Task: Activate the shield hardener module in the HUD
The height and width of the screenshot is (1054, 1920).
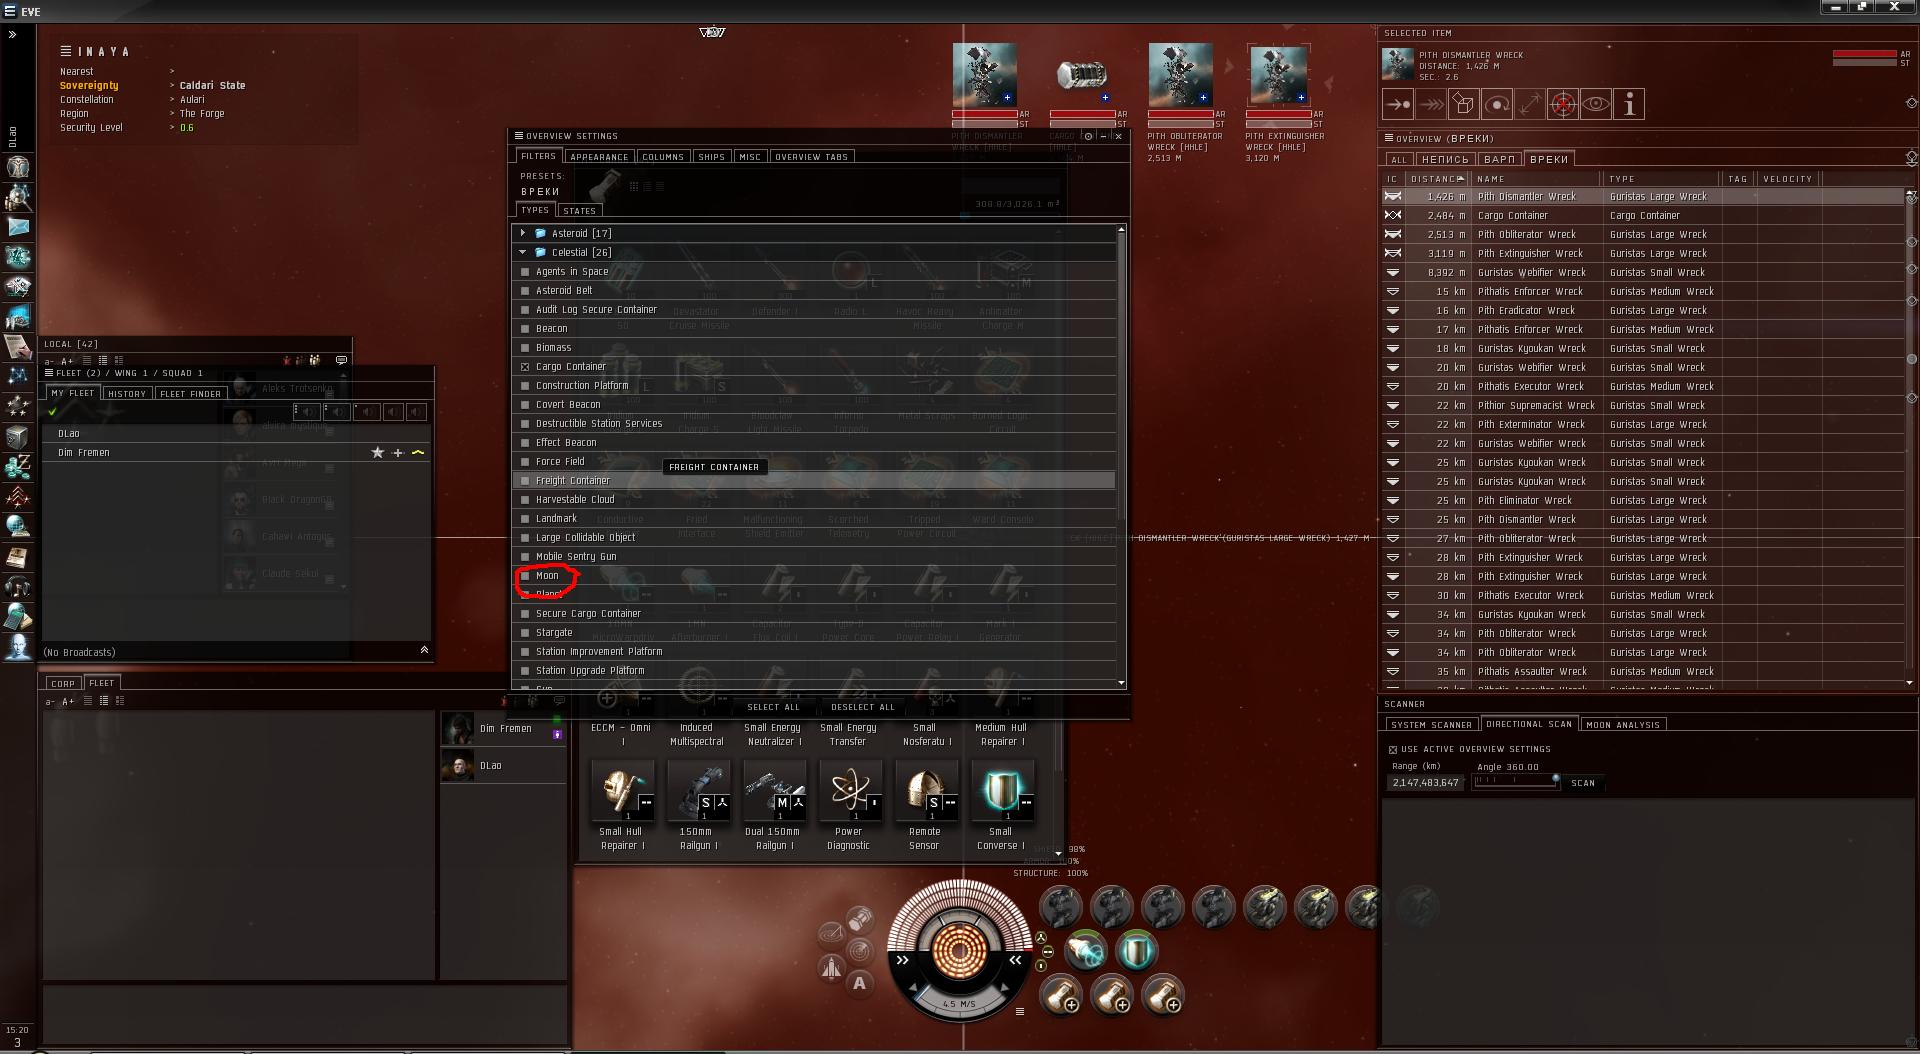Action: [x=1136, y=950]
